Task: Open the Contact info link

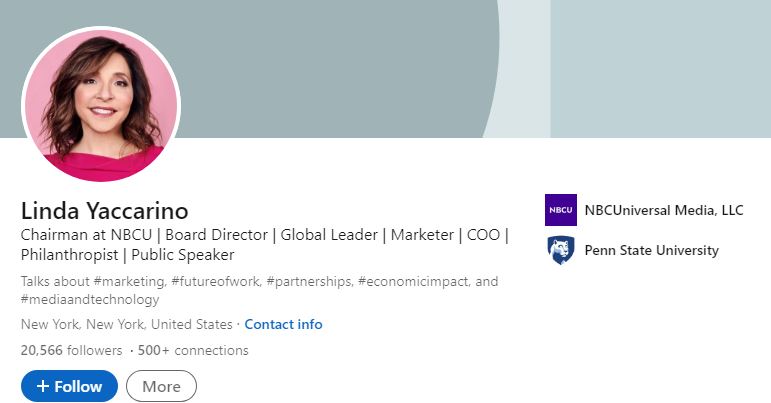Action: [283, 324]
